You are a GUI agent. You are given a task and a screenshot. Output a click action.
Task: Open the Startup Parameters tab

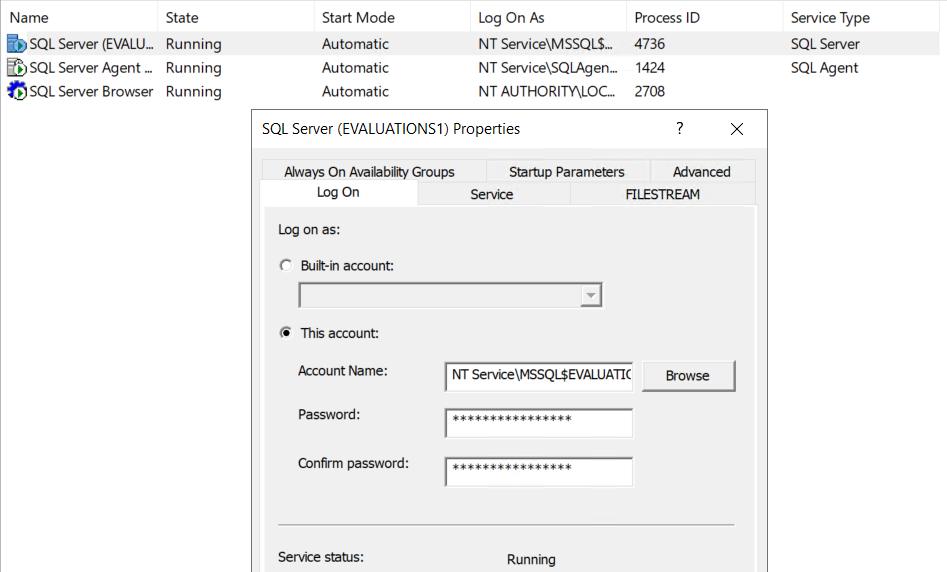click(x=567, y=172)
